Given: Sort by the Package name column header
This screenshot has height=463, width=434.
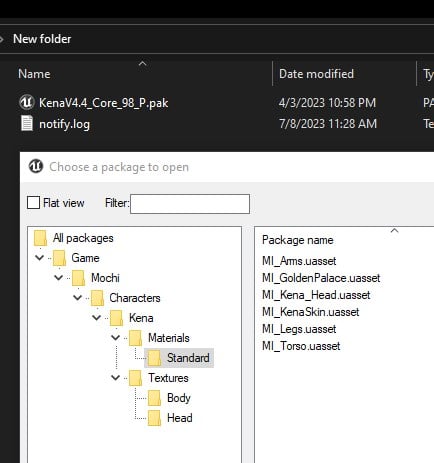Looking at the screenshot, I should [298, 240].
